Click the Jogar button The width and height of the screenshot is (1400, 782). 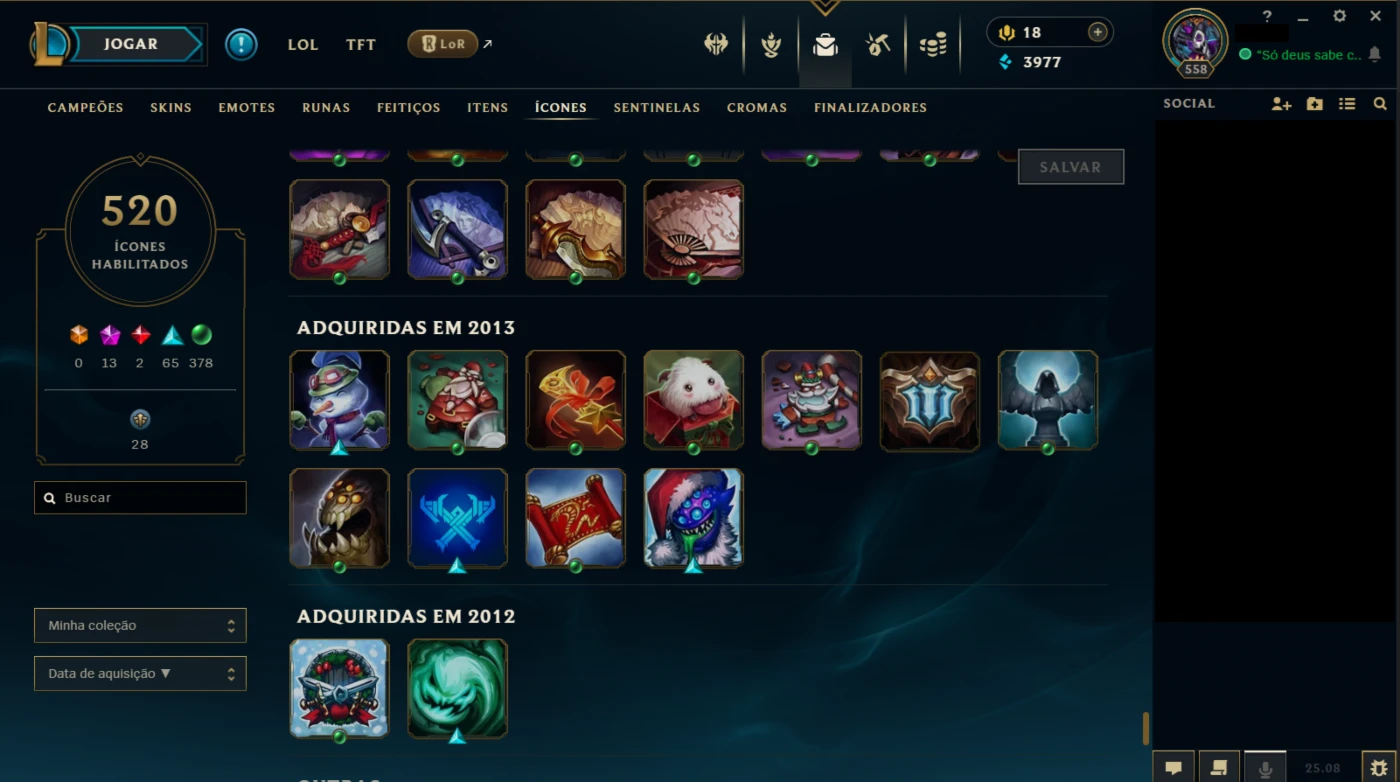tap(131, 44)
